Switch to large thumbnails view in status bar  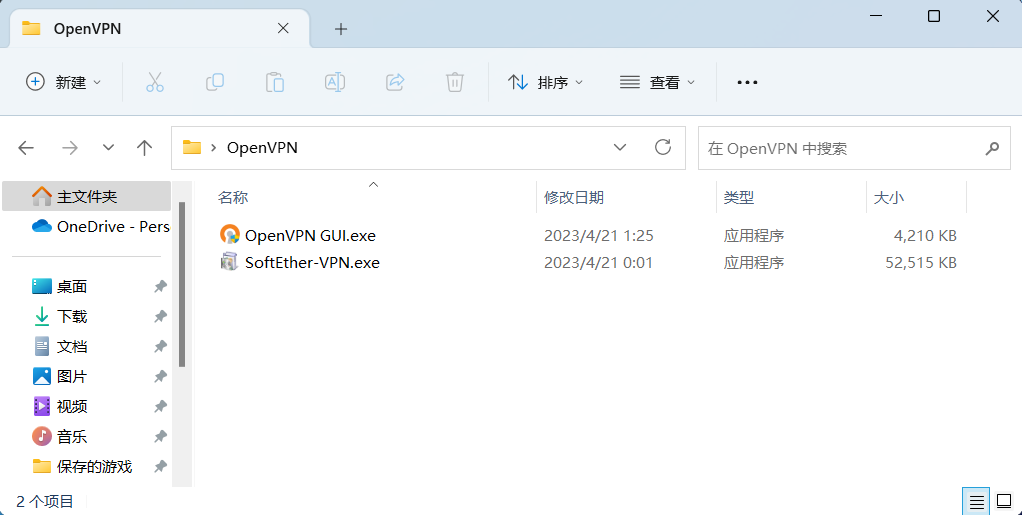click(x=1004, y=501)
